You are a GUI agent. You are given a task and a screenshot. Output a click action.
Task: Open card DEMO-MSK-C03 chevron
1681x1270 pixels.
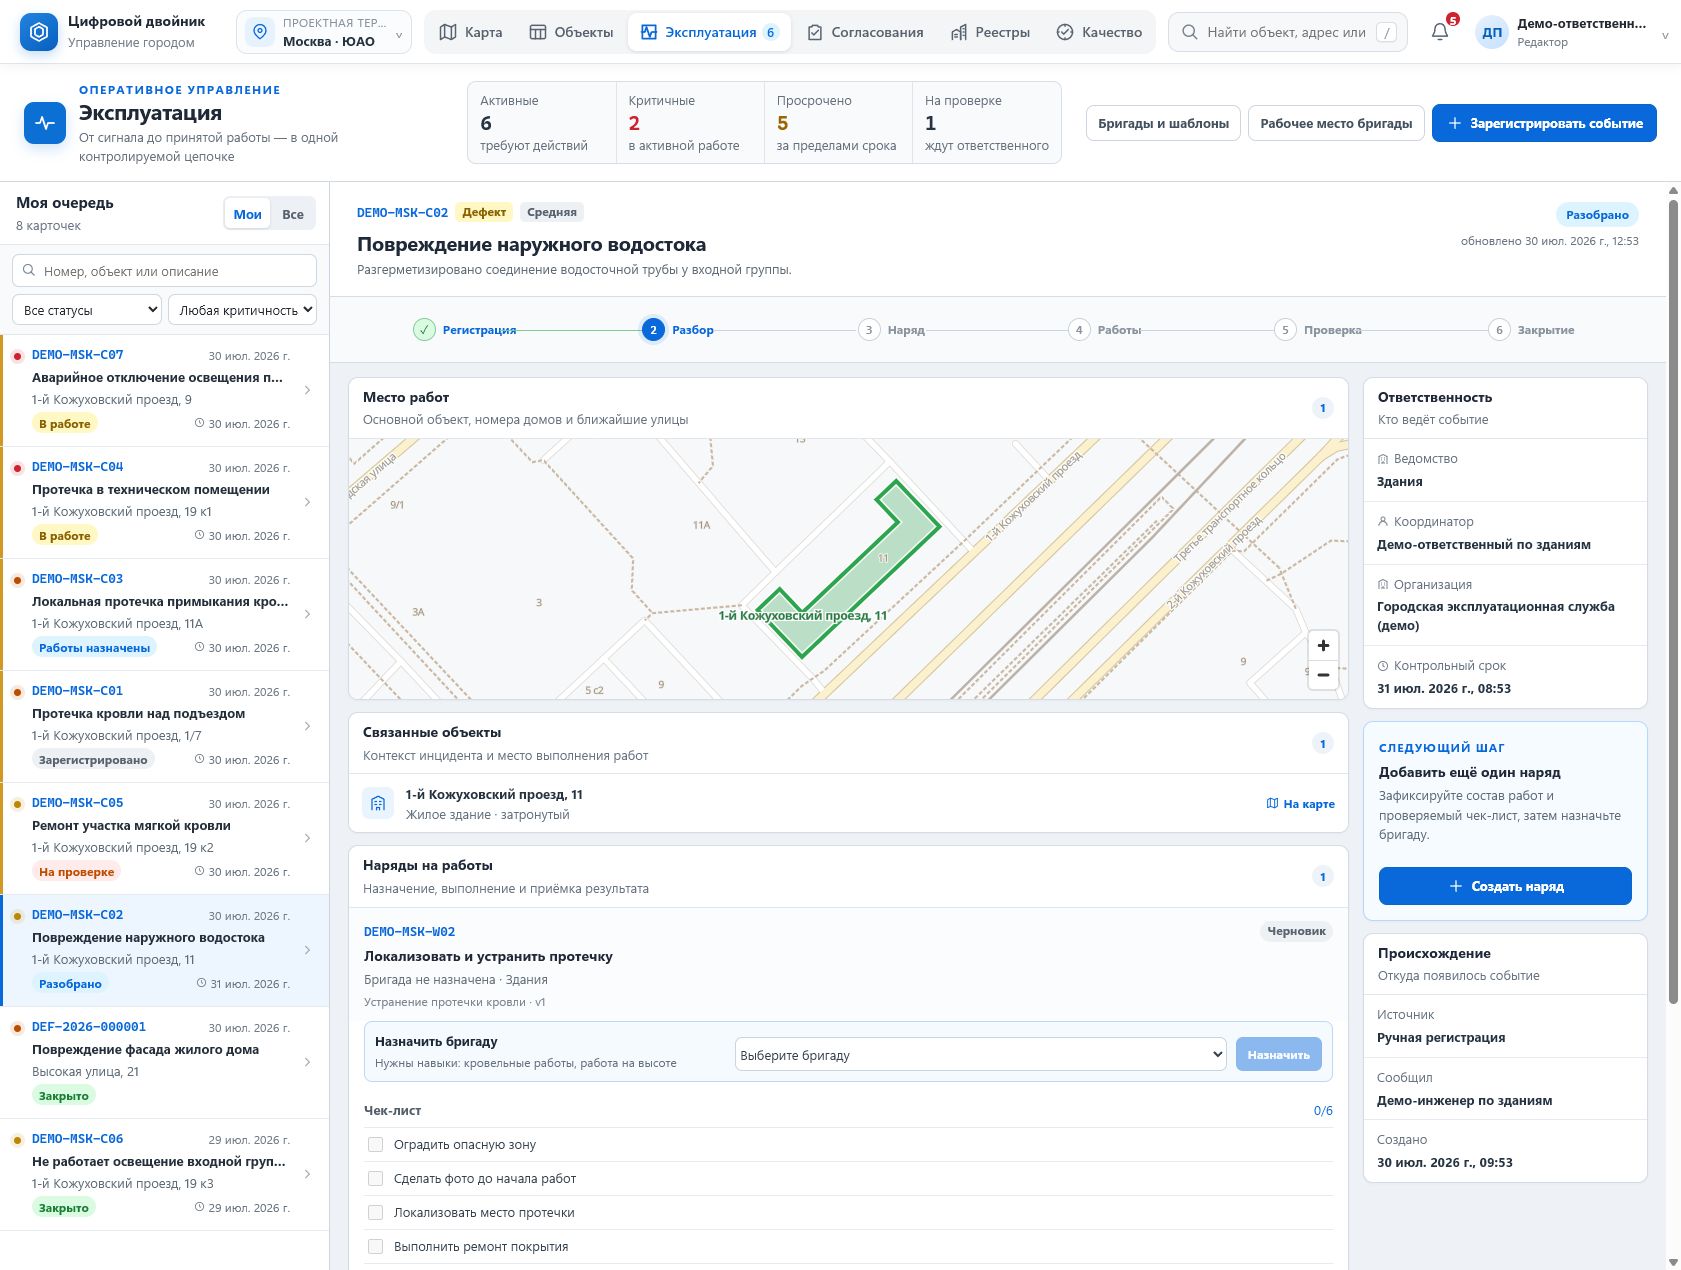(307, 614)
